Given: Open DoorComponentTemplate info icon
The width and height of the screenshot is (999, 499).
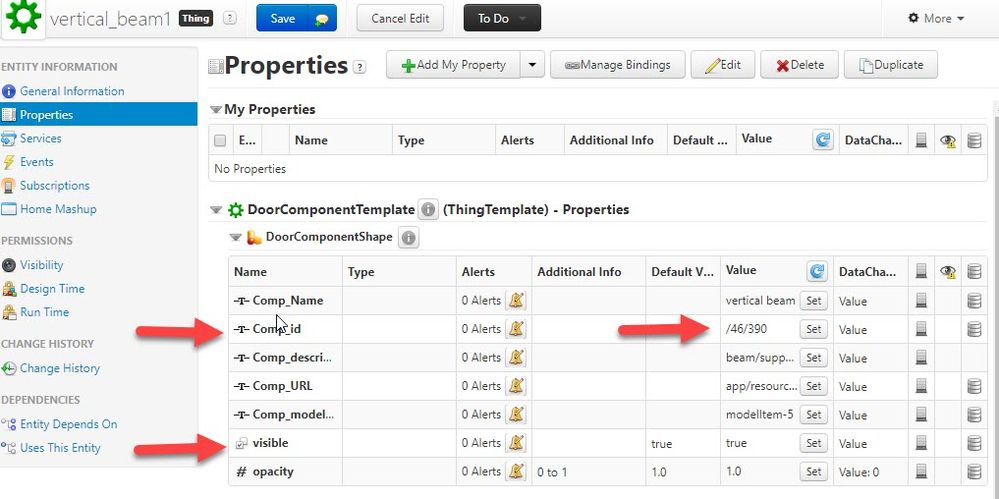Looking at the screenshot, I should (428, 210).
